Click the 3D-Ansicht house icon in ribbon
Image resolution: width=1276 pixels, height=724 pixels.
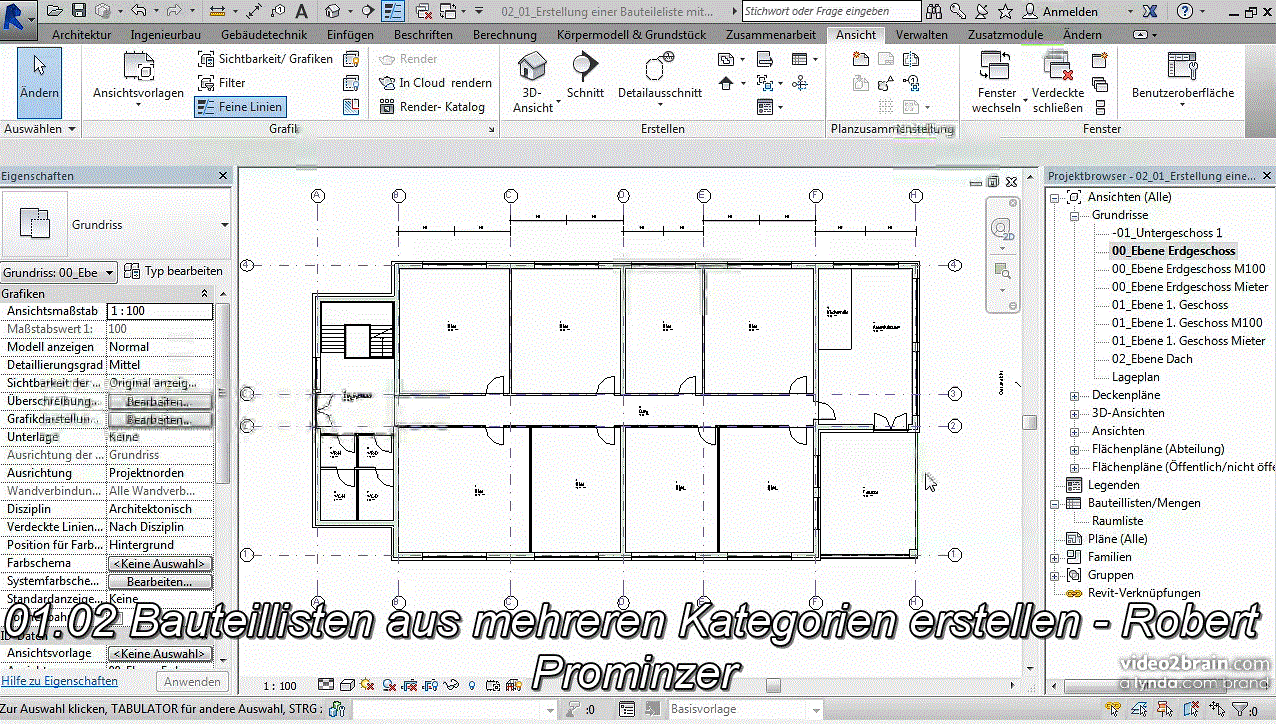point(532,67)
